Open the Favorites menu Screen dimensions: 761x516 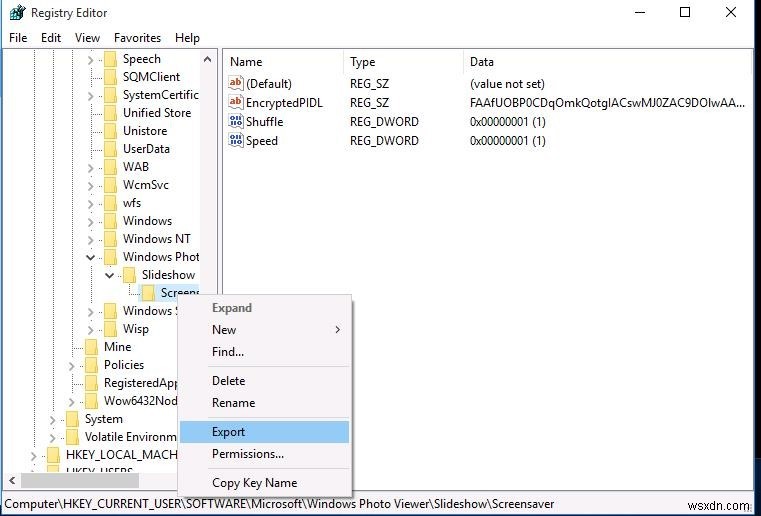coord(137,38)
